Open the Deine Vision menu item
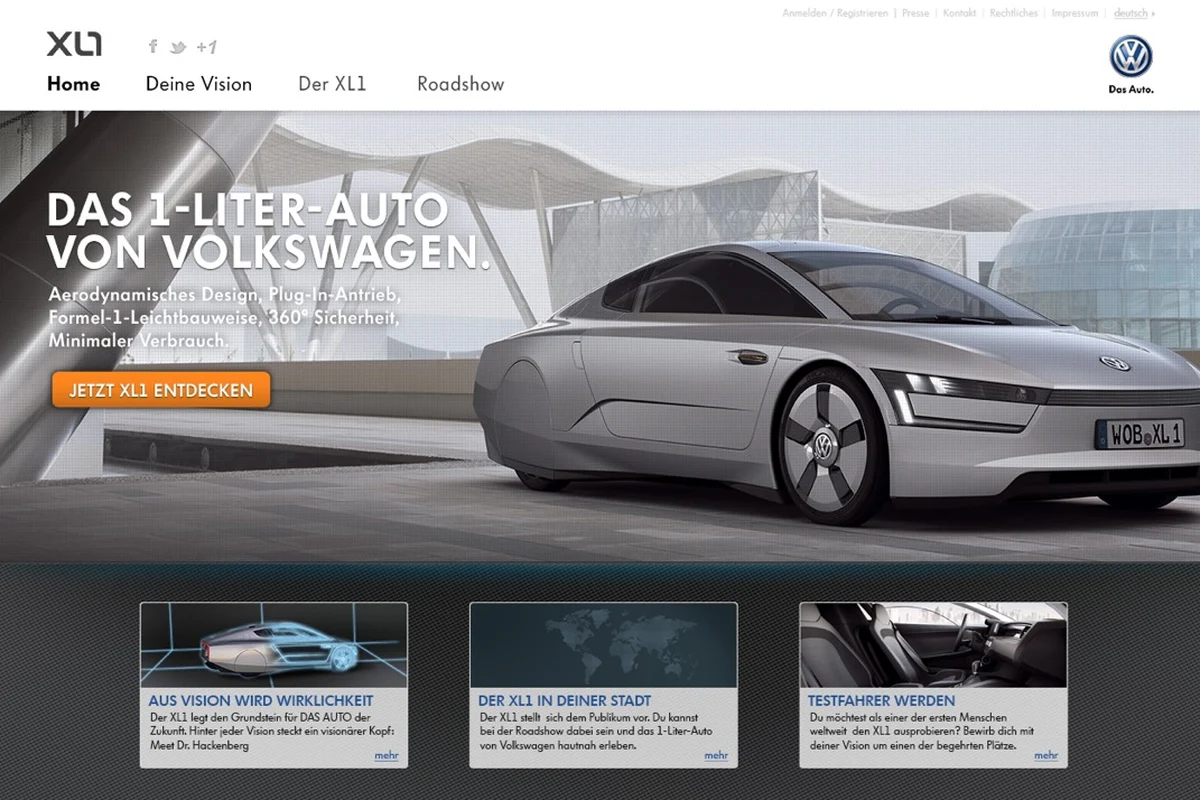1200x800 pixels. coord(199,84)
